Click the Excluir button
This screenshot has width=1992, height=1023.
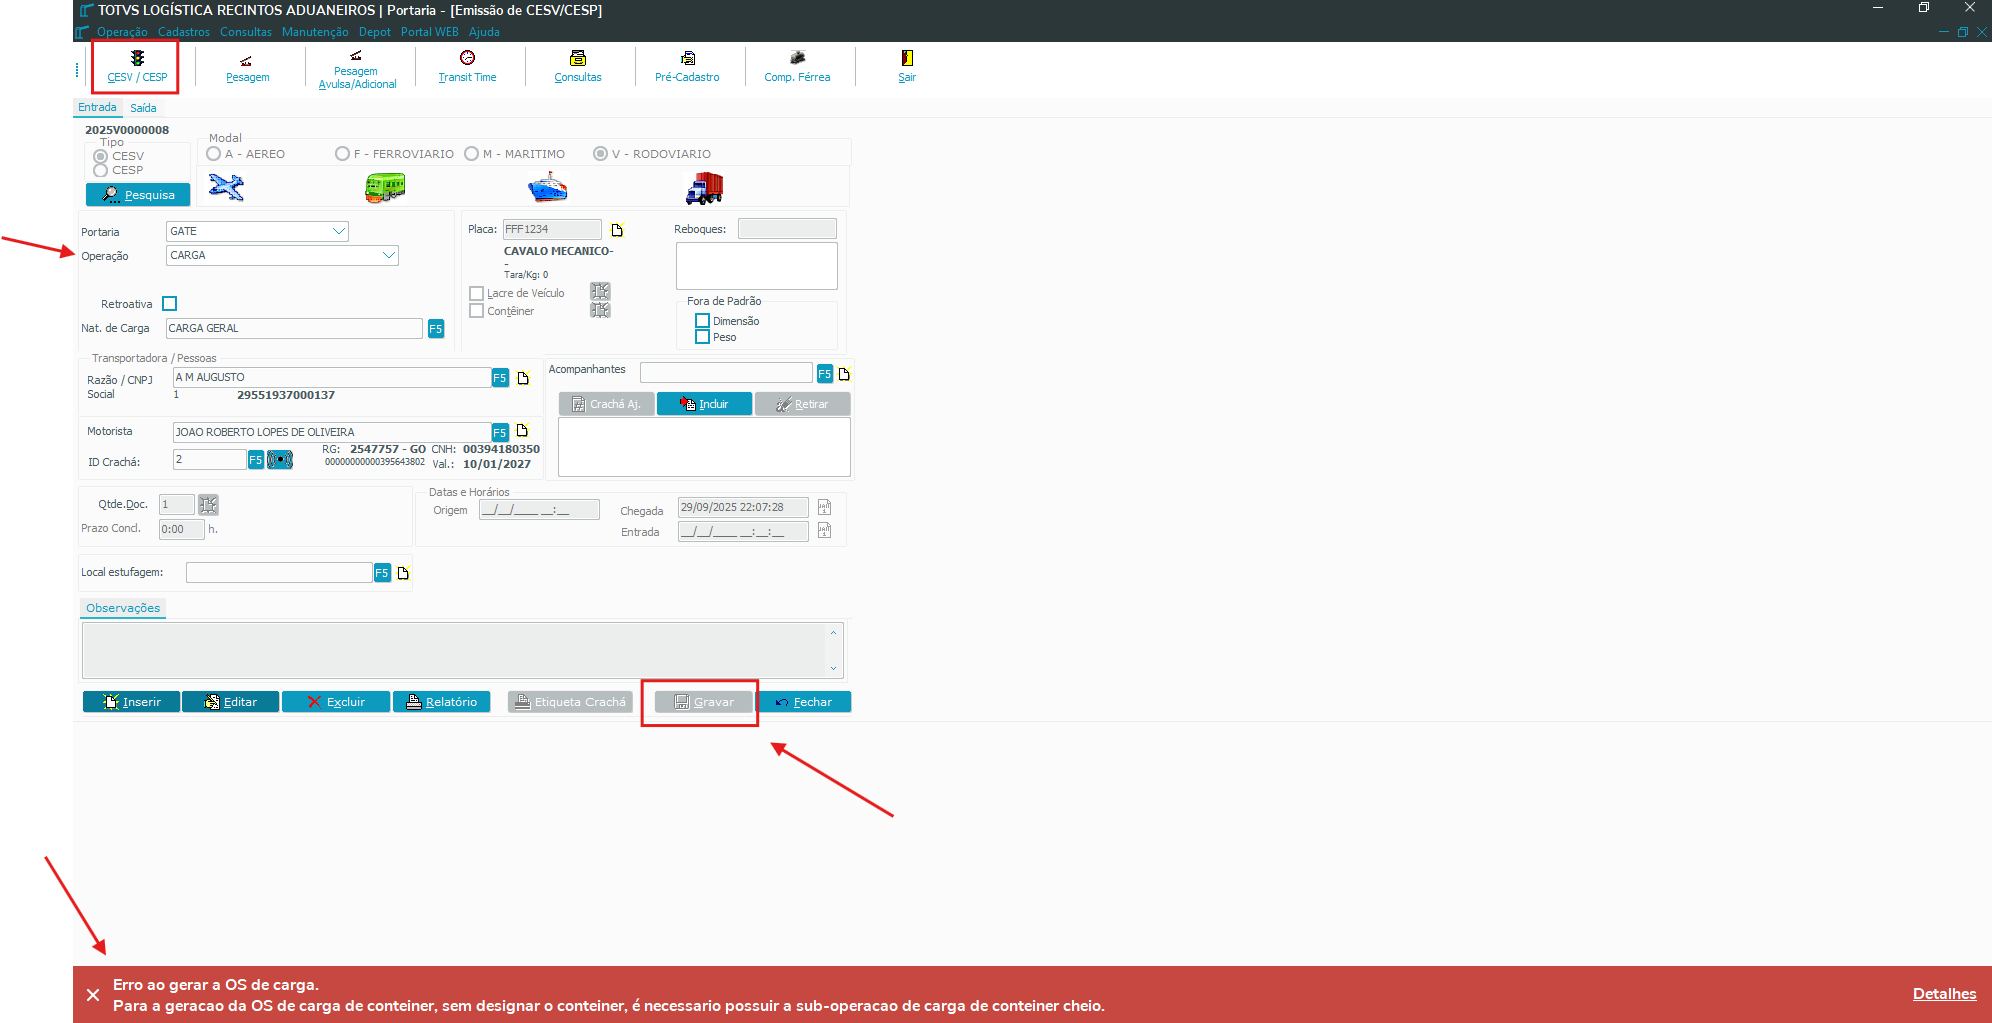pyautogui.click(x=336, y=702)
